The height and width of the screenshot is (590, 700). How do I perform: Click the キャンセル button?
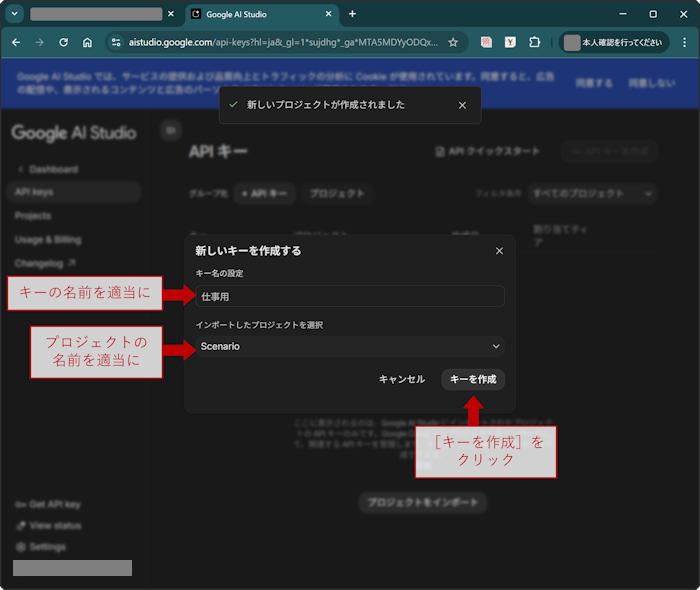pos(402,379)
